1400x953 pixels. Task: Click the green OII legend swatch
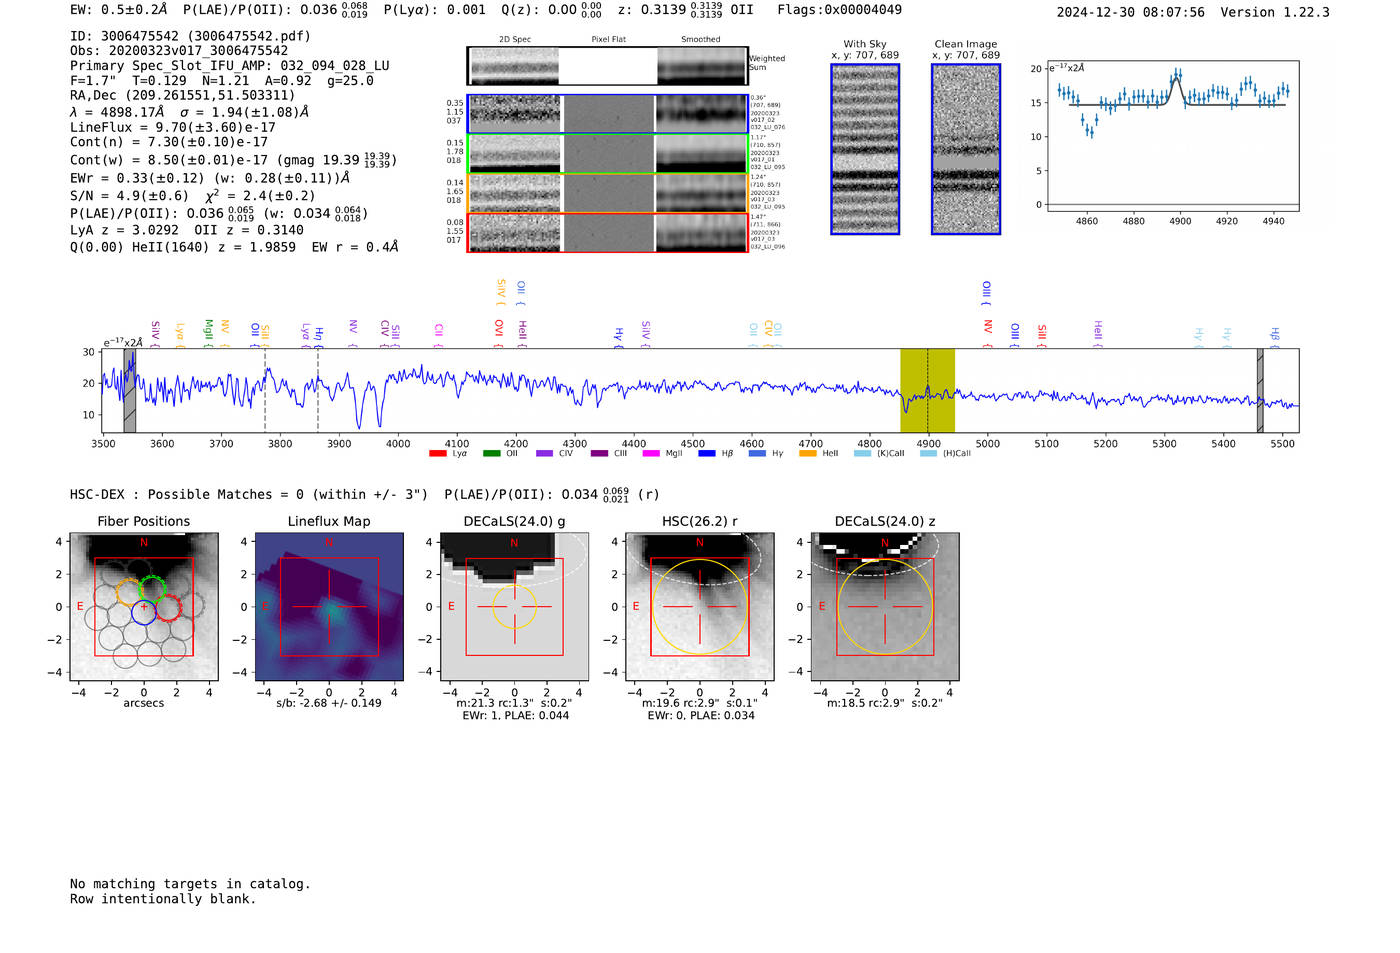pos(491,454)
